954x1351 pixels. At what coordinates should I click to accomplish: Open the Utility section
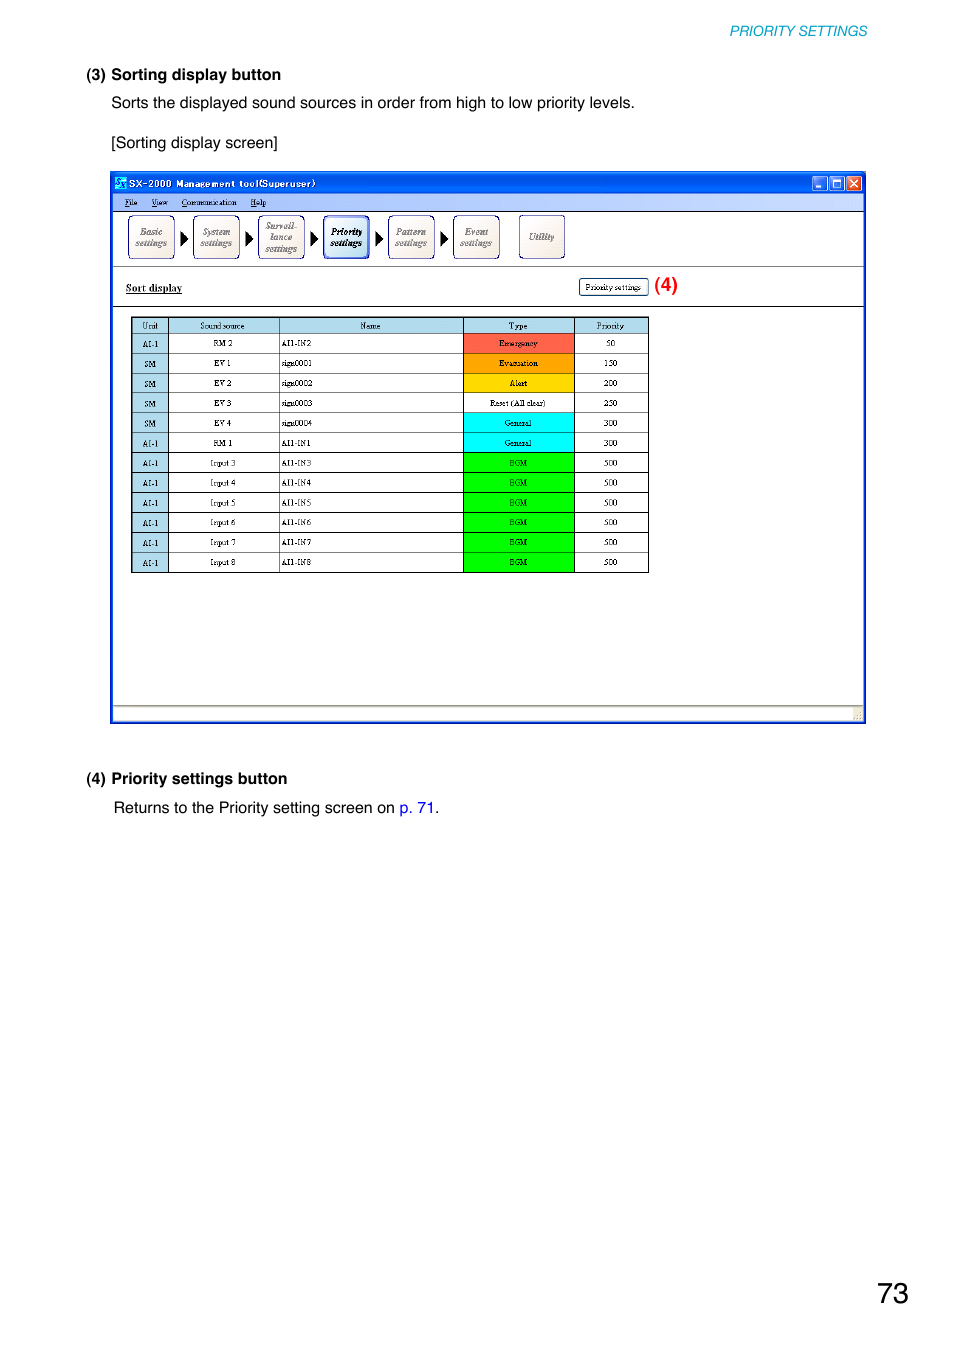tap(542, 237)
